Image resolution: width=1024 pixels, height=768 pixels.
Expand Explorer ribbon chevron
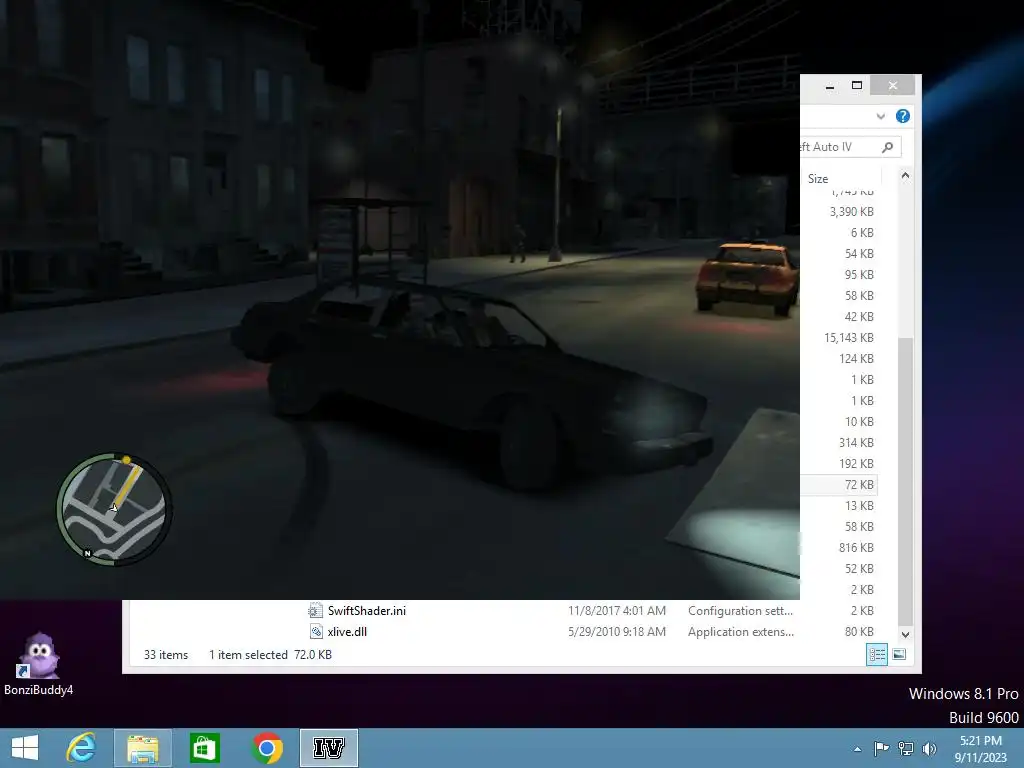[880, 116]
